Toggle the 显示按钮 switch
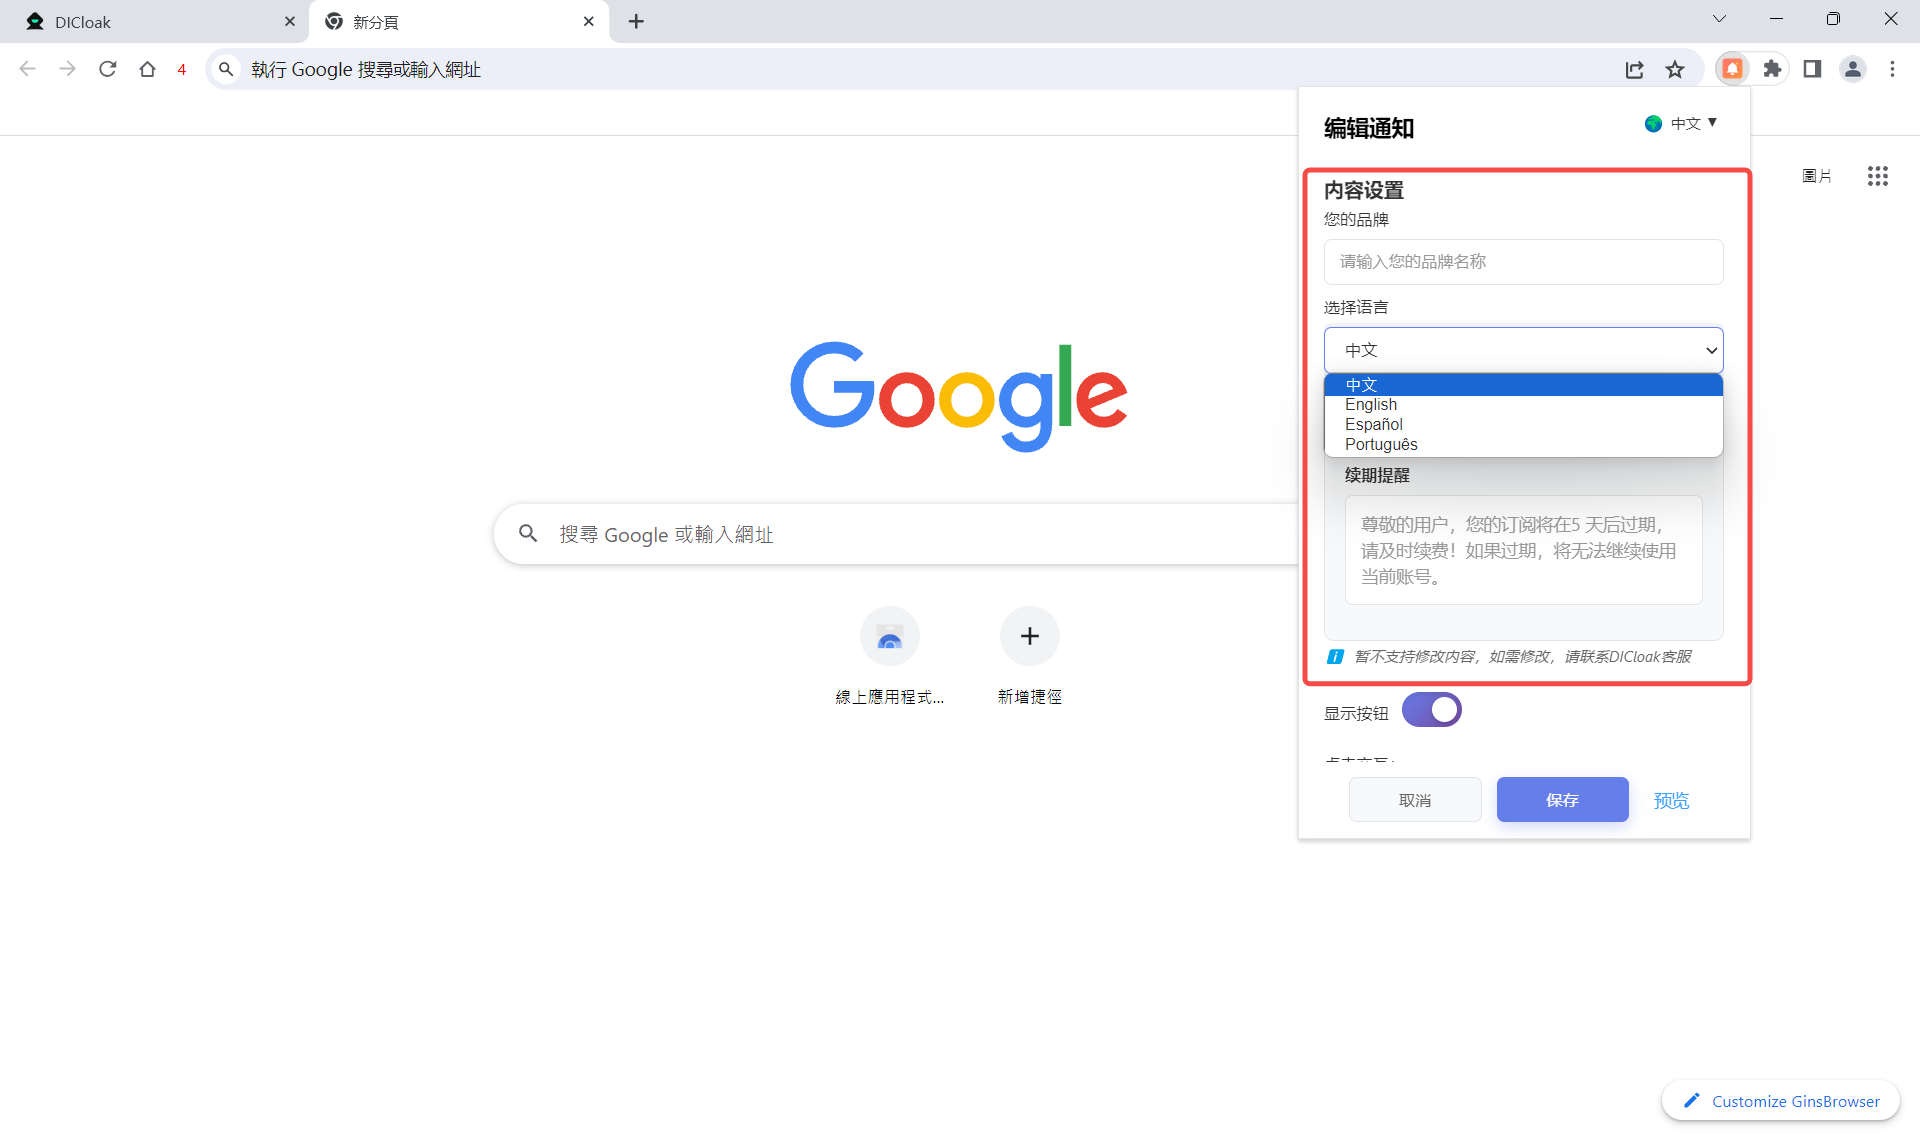The image size is (1920, 1140). point(1431,710)
